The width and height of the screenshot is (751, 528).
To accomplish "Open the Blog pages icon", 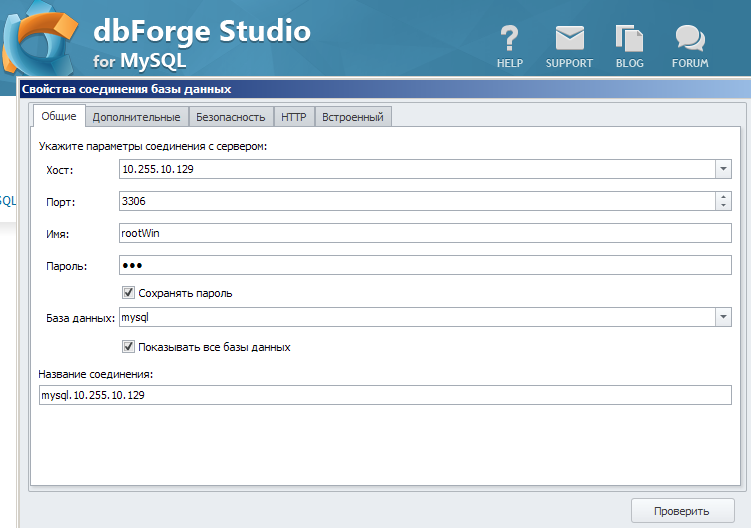I will tap(629, 38).
